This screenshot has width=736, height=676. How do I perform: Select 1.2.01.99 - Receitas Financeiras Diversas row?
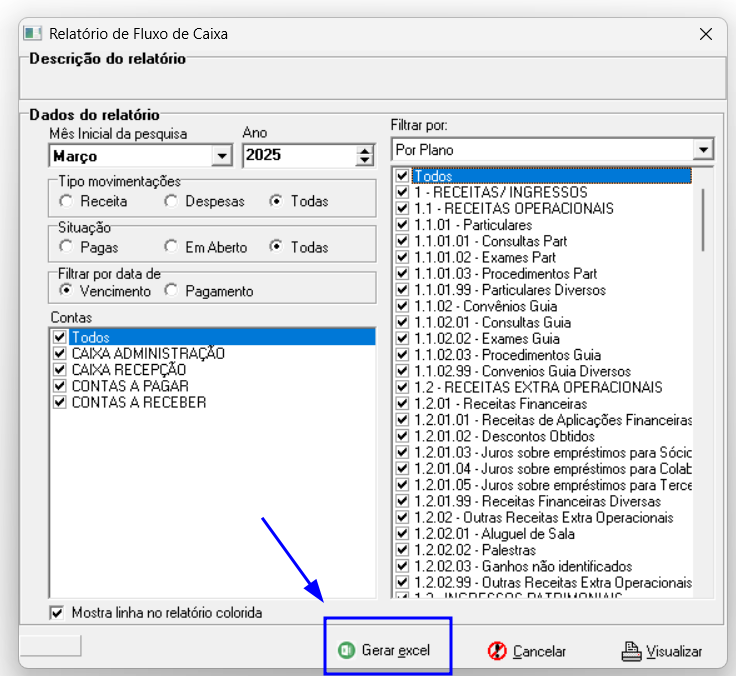544,501
